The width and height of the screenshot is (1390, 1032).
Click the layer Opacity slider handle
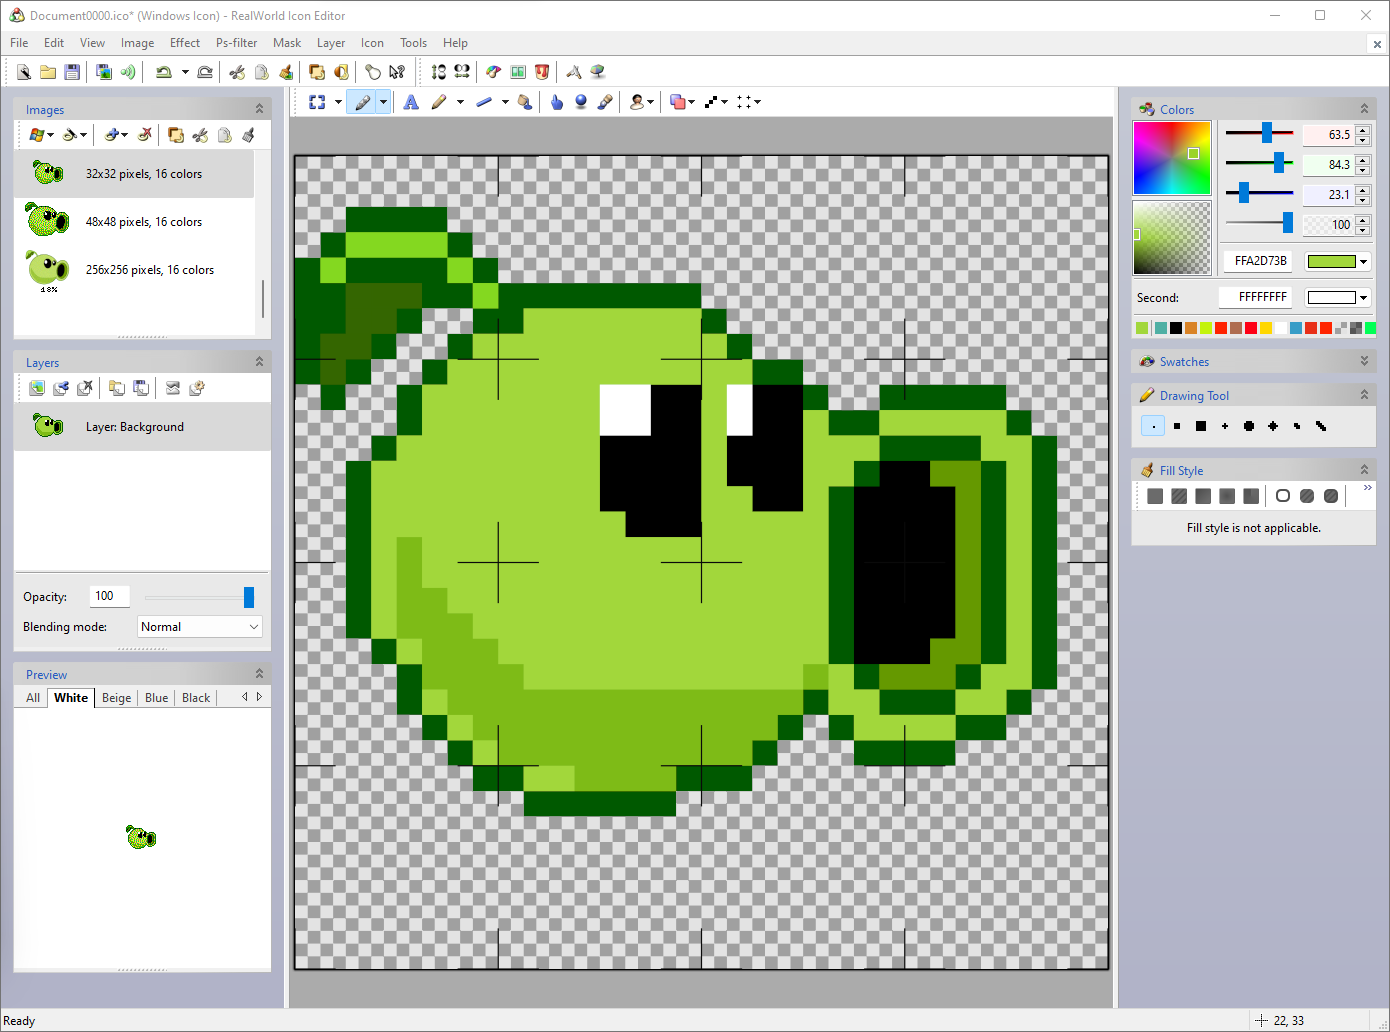pyautogui.click(x=249, y=597)
